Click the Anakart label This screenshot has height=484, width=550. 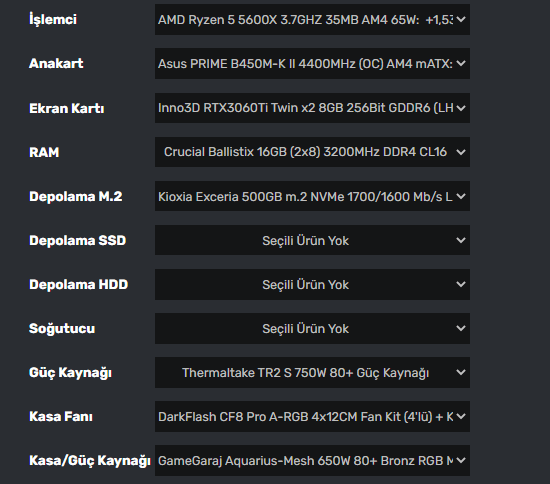click(56, 63)
